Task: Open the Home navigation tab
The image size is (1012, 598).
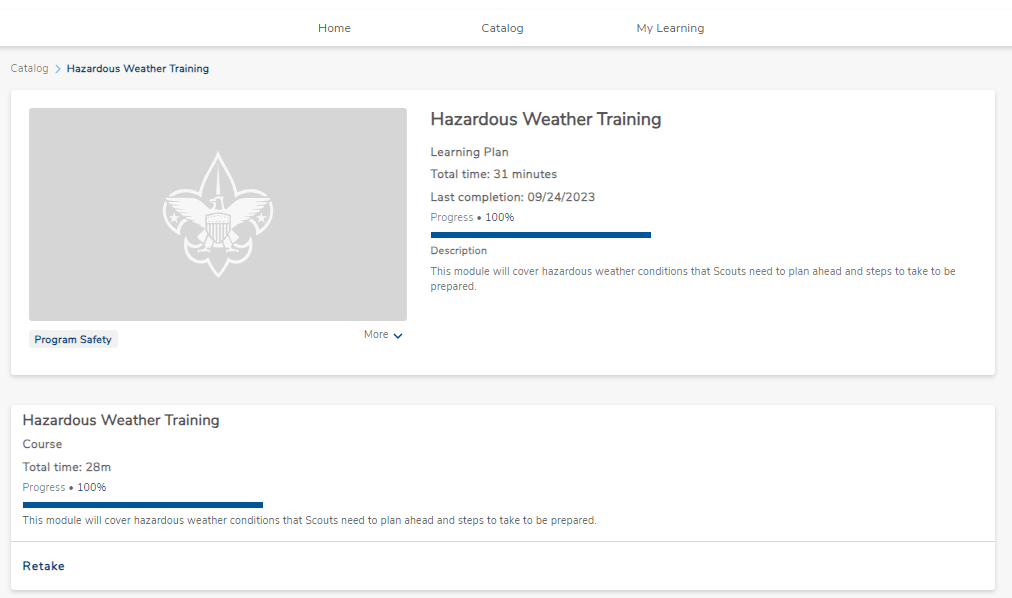Action: 334,28
